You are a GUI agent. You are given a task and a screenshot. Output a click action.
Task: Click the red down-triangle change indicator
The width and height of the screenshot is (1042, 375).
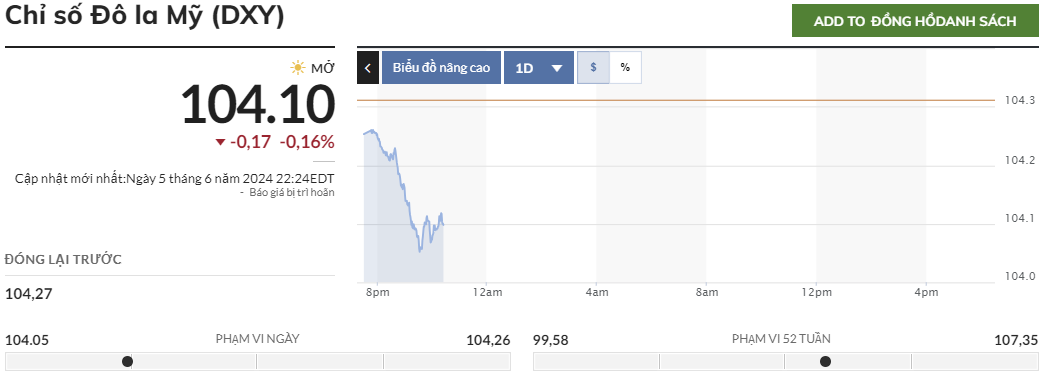(221, 142)
